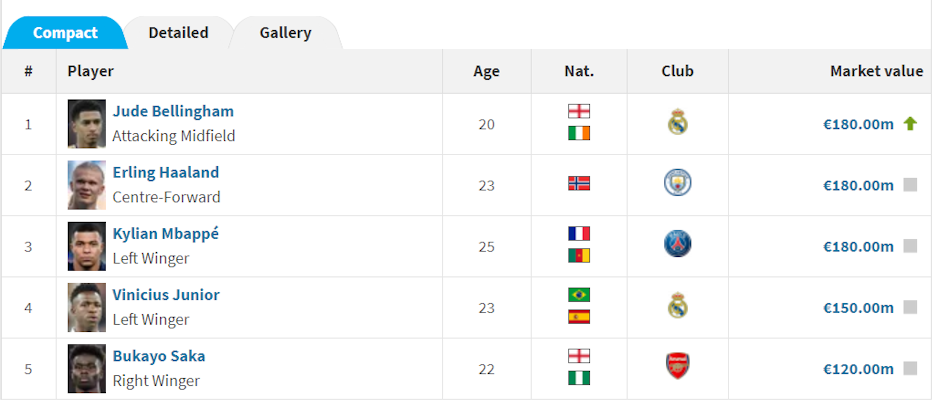
Task: Click the Brazil flag for Vinicius Junior
Action: [579, 295]
